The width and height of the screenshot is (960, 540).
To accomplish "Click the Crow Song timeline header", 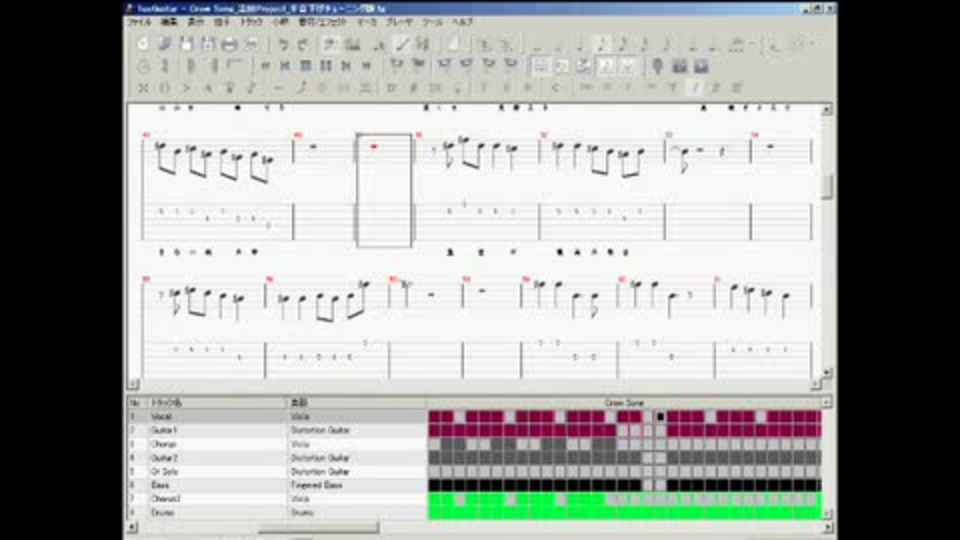I will pyautogui.click(x=624, y=403).
